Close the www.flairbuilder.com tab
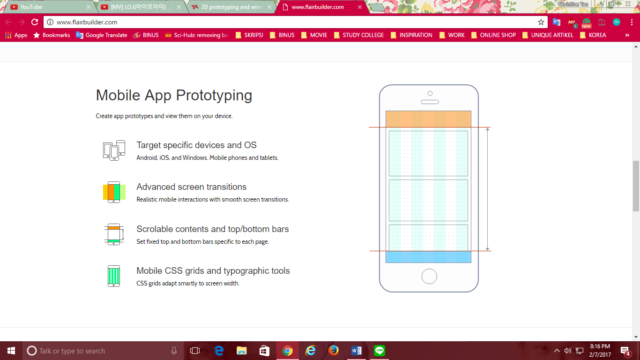Screen dimensions: 640x360 [x=360, y=7]
